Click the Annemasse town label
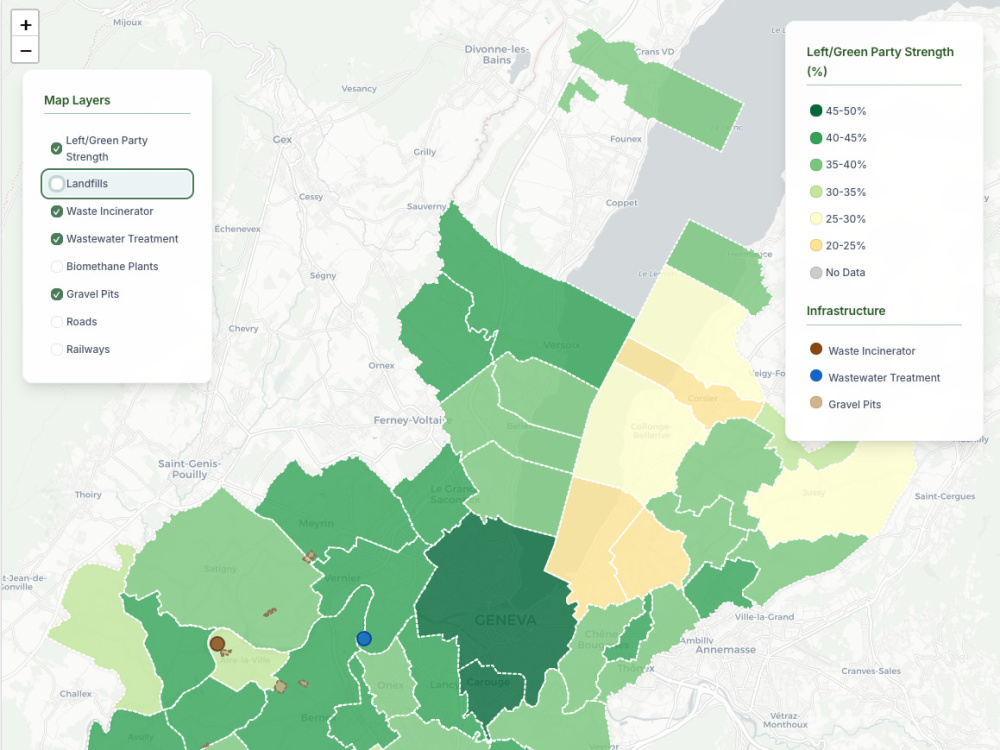Viewport: 1000px width, 750px height. coord(726,650)
